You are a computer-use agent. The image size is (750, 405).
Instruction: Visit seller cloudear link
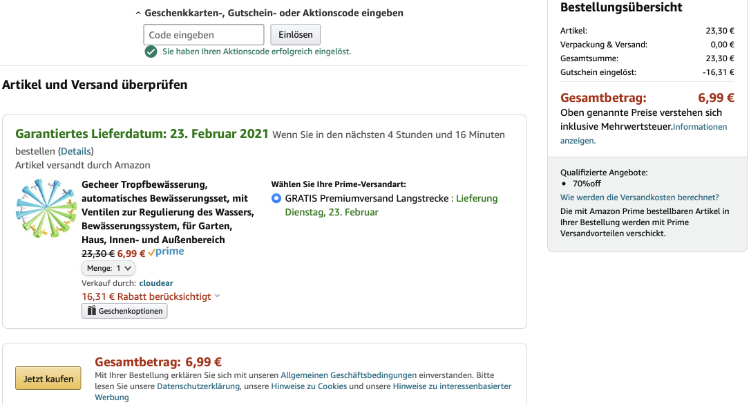155,283
